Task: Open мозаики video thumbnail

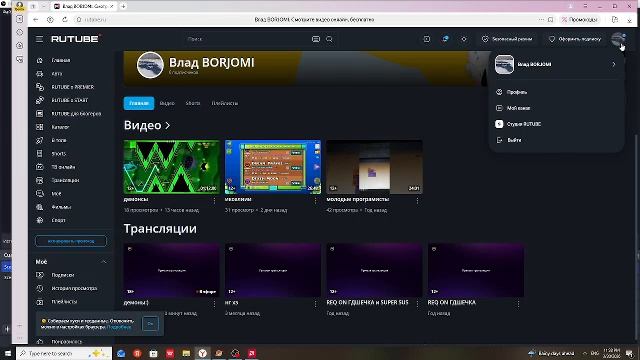Action: click(273, 167)
